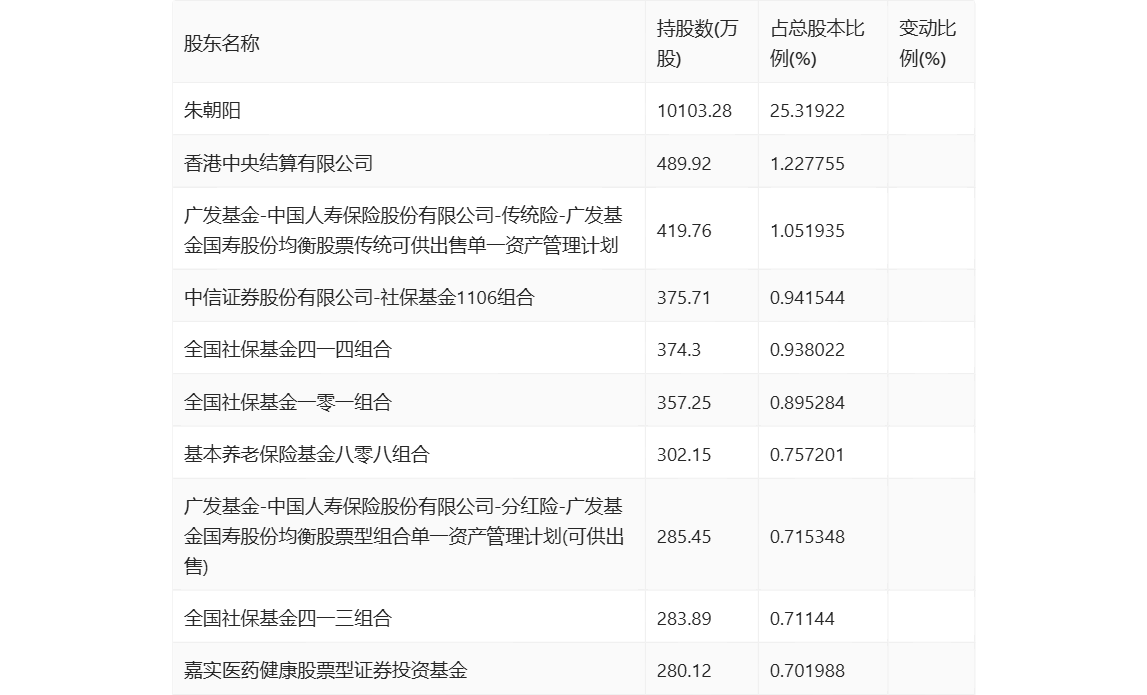Select 全国社保基金四一三组合
The image size is (1147, 695).
coord(287,618)
